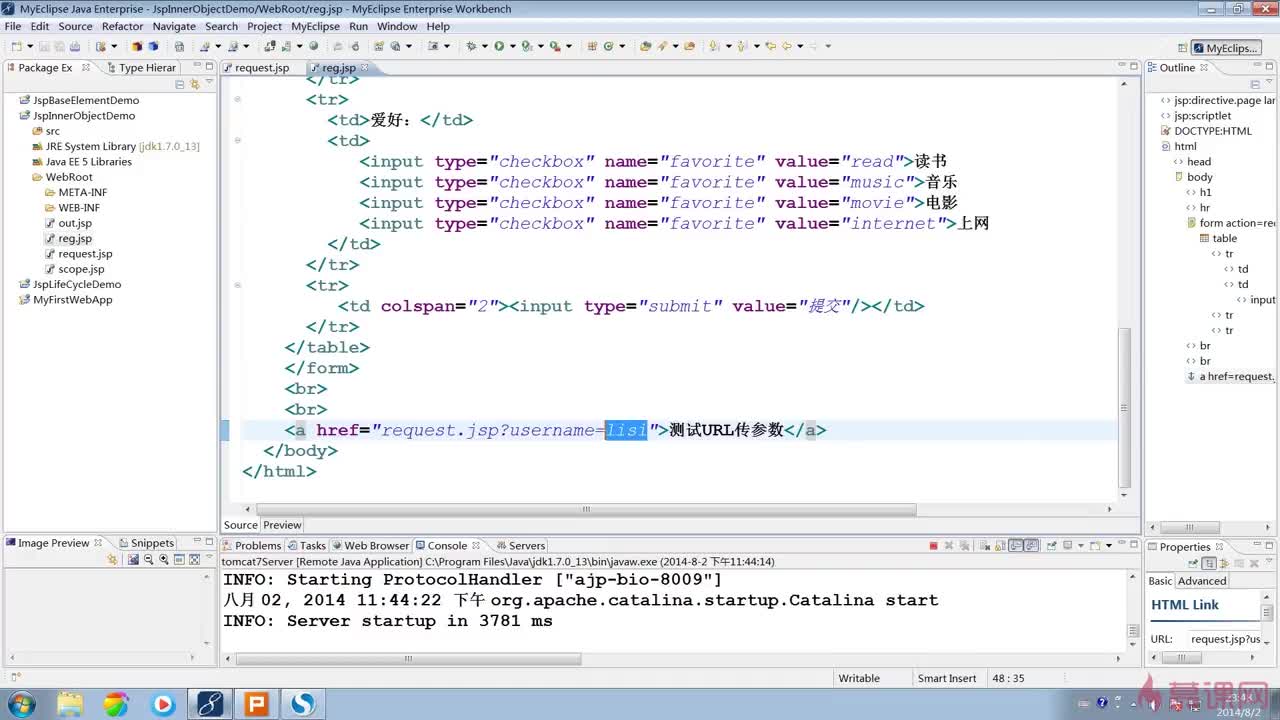Toggle Show Console on standard out change
The width and height of the screenshot is (1280, 720).
[x=1016, y=546]
